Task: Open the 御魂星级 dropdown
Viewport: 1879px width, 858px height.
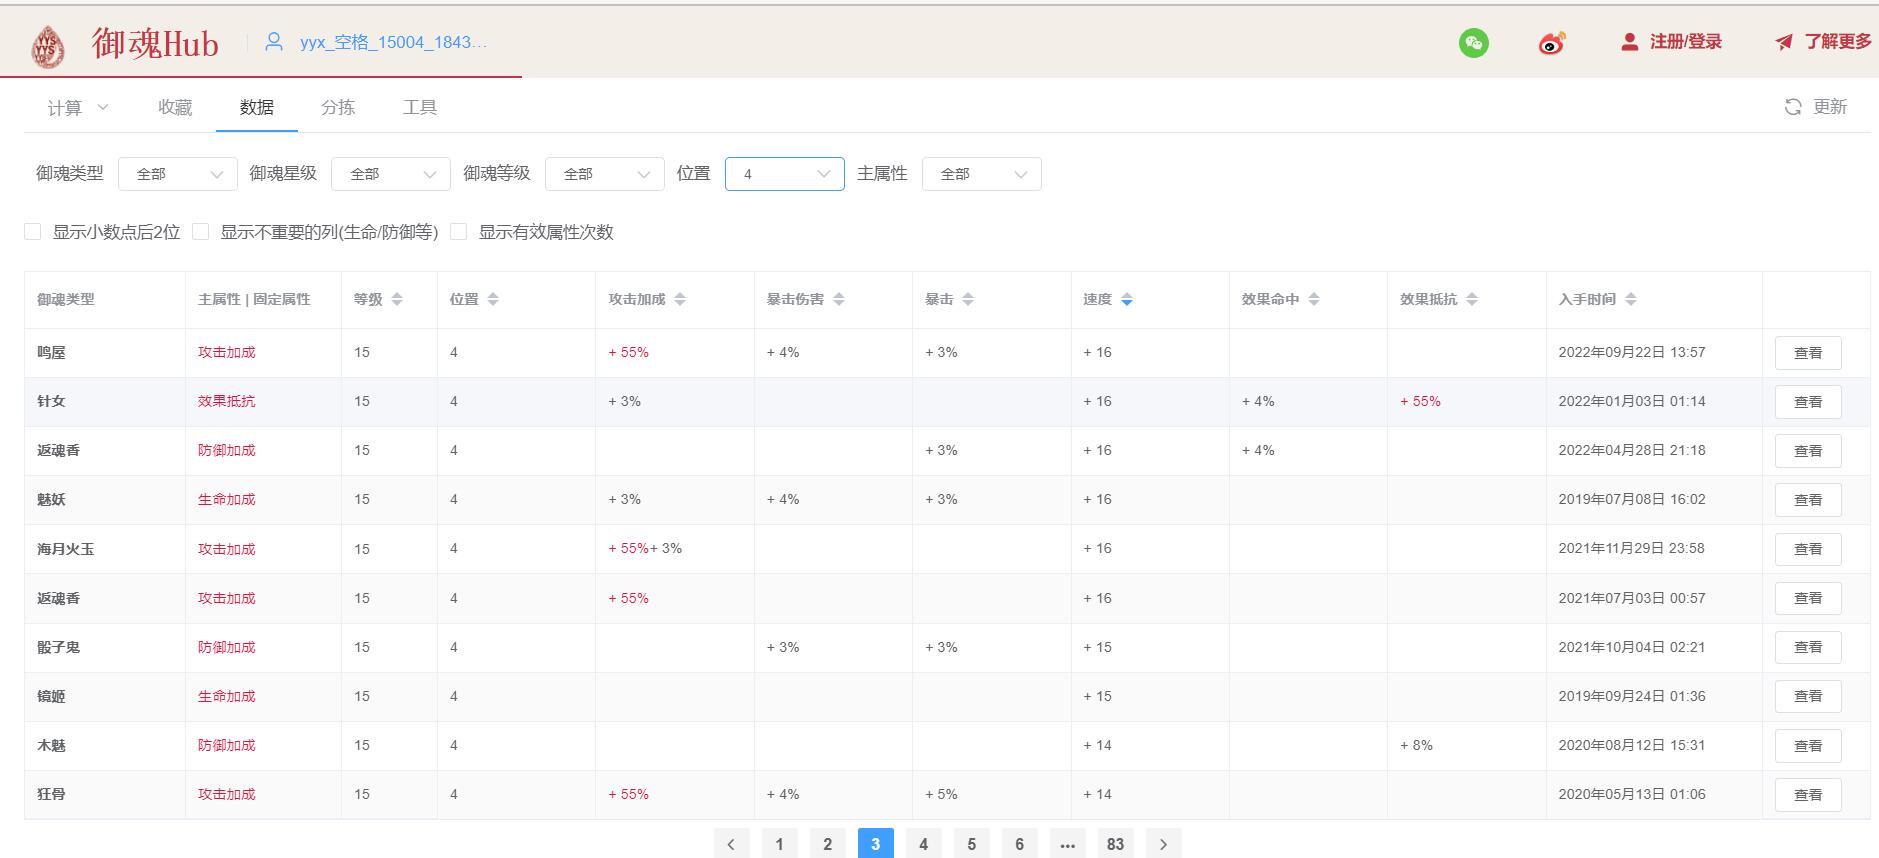Action: (391, 174)
